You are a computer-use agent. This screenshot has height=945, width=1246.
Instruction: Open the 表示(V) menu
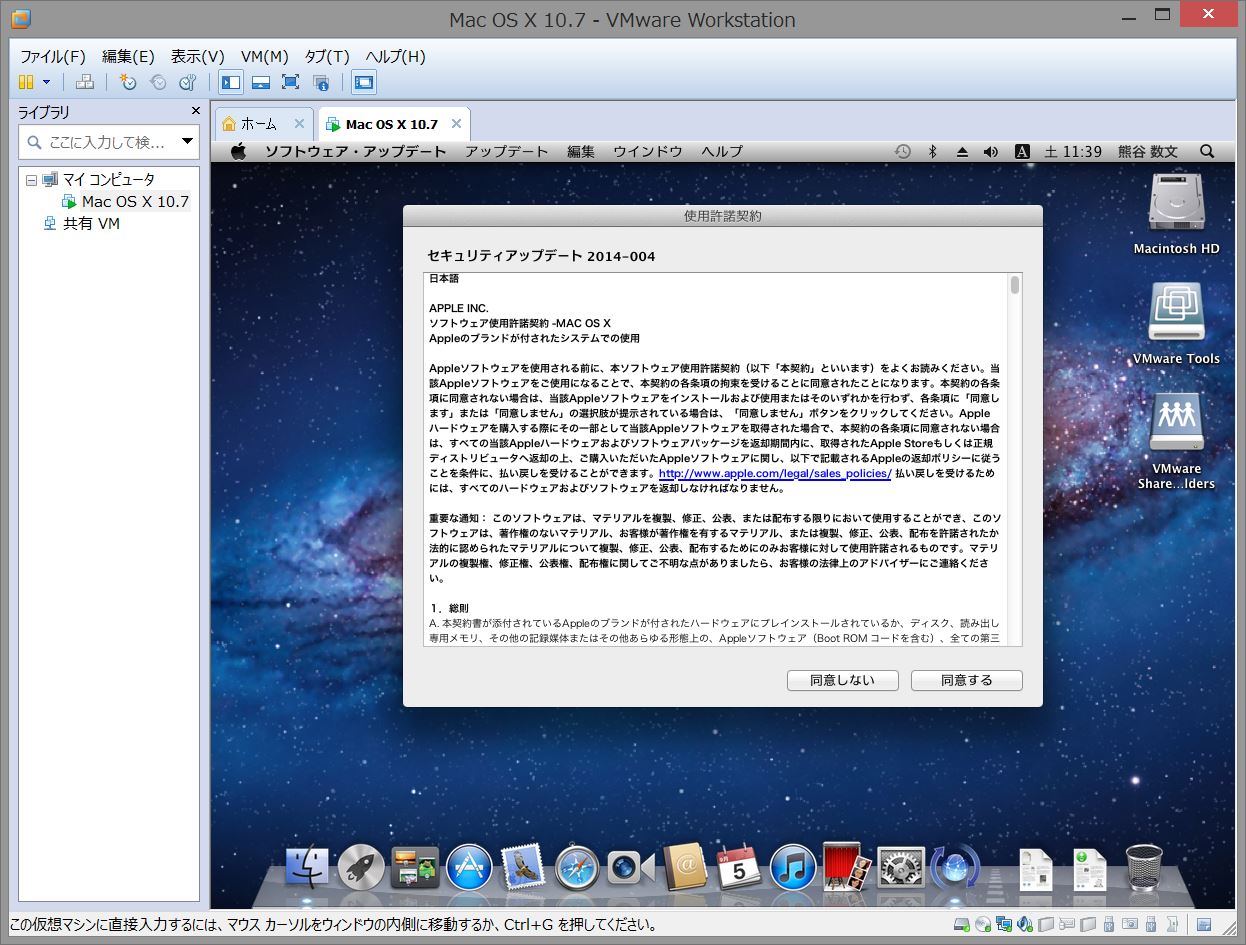click(197, 56)
